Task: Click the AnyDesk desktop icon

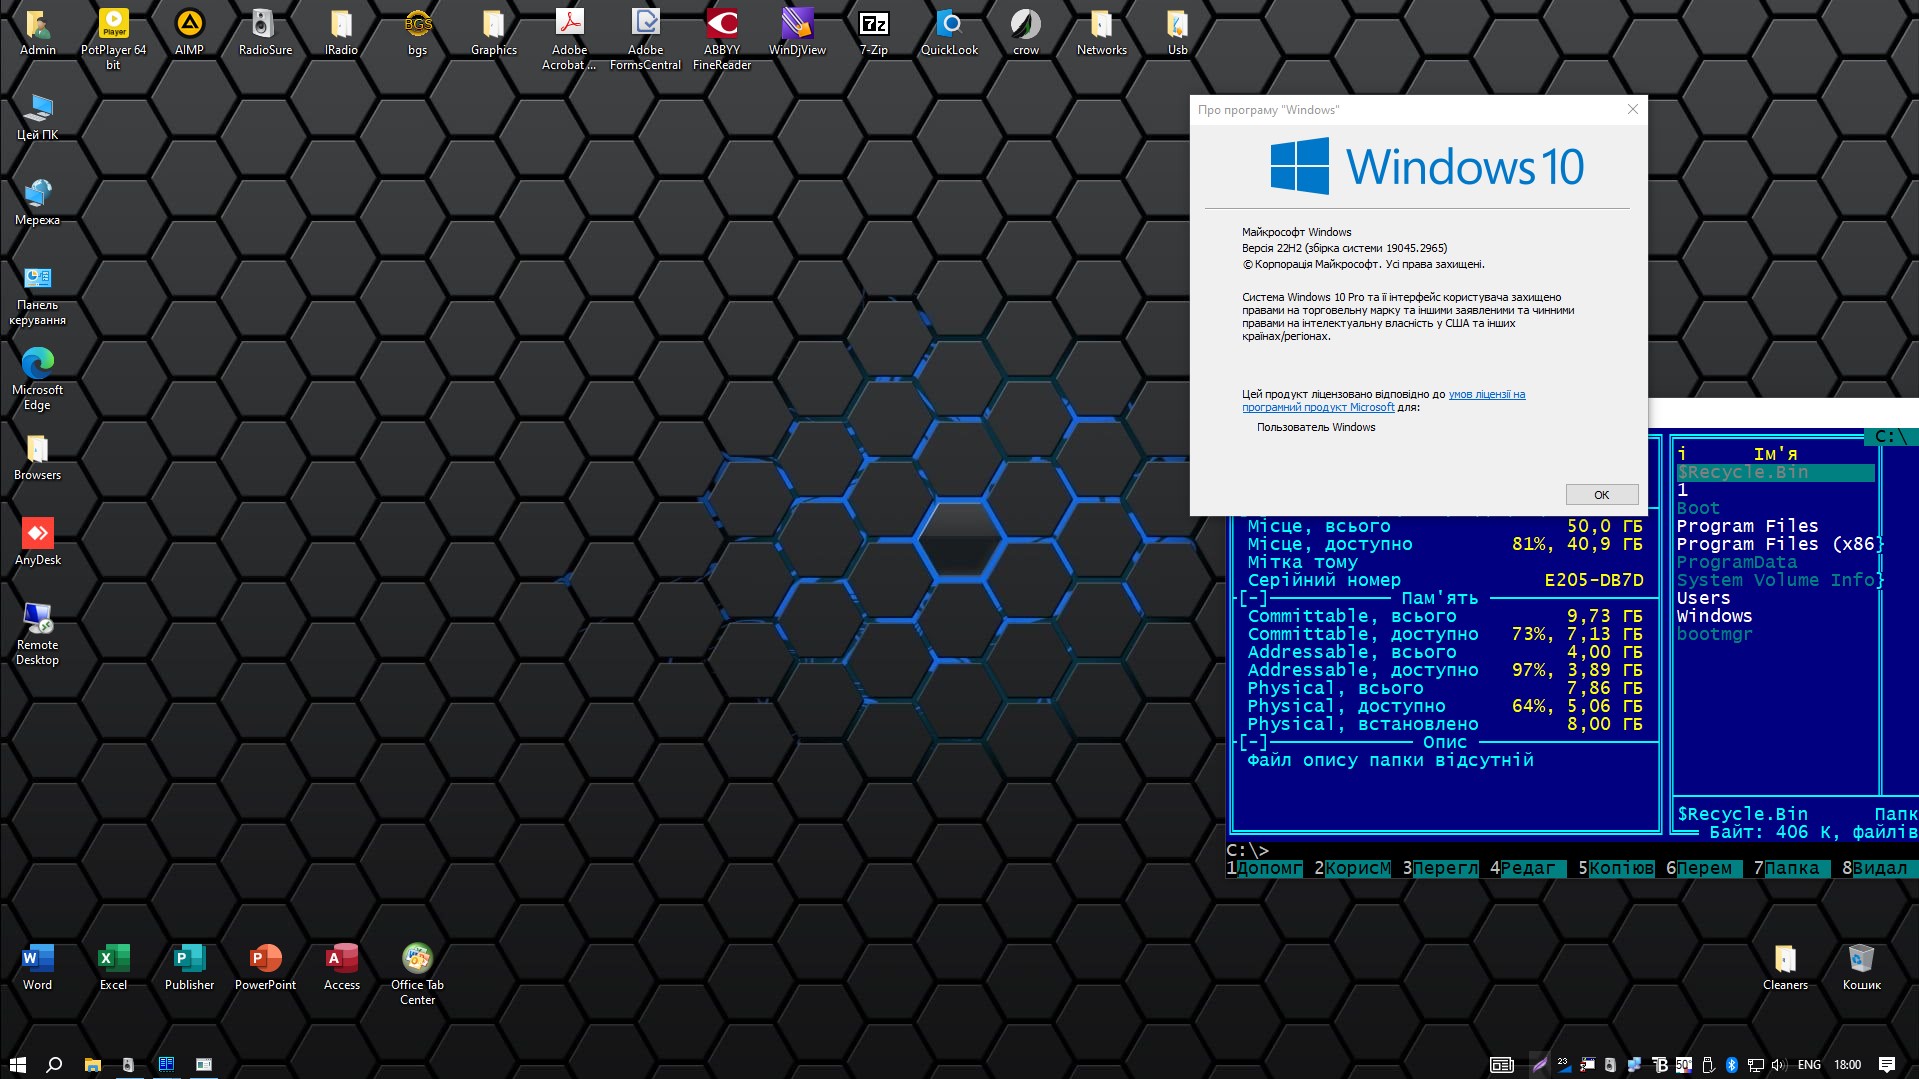Action: point(37,535)
